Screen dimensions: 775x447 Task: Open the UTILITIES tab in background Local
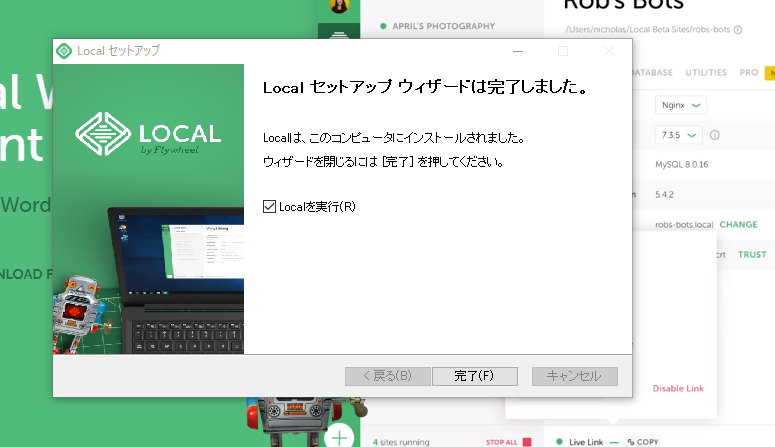(x=706, y=73)
